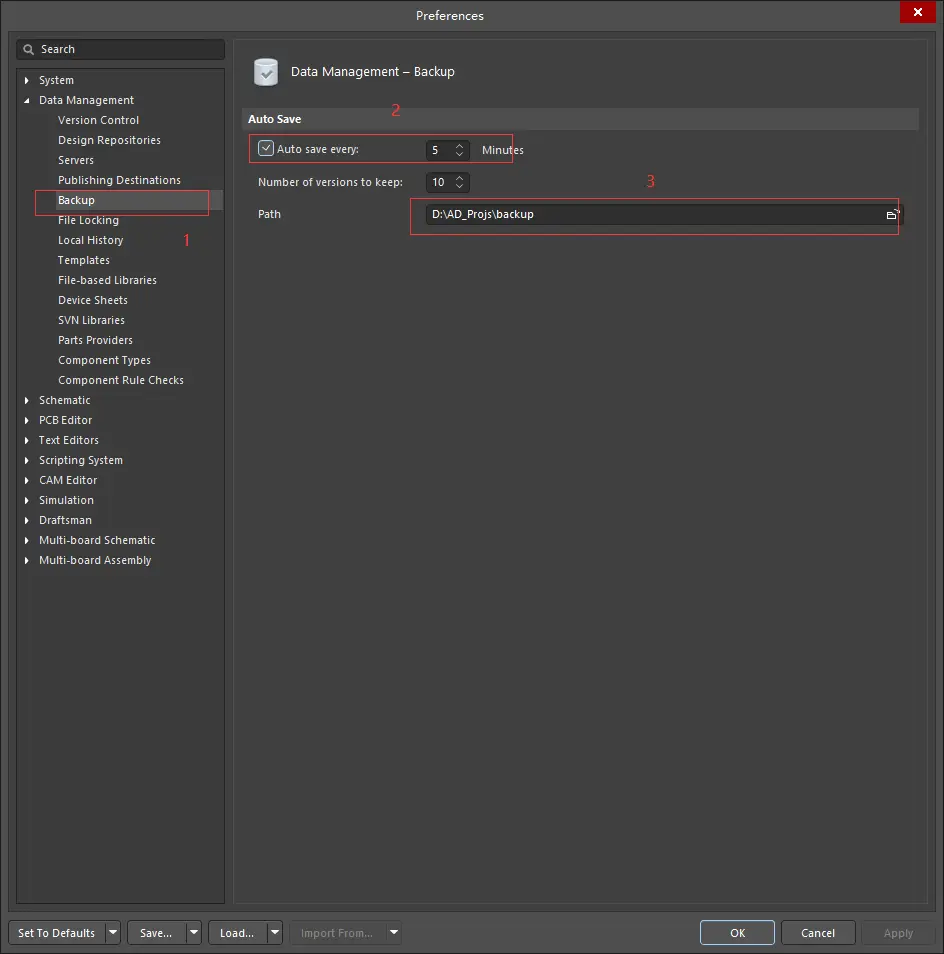Select the System tree label
This screenshot has height=954, width=944.
point(57,80)
